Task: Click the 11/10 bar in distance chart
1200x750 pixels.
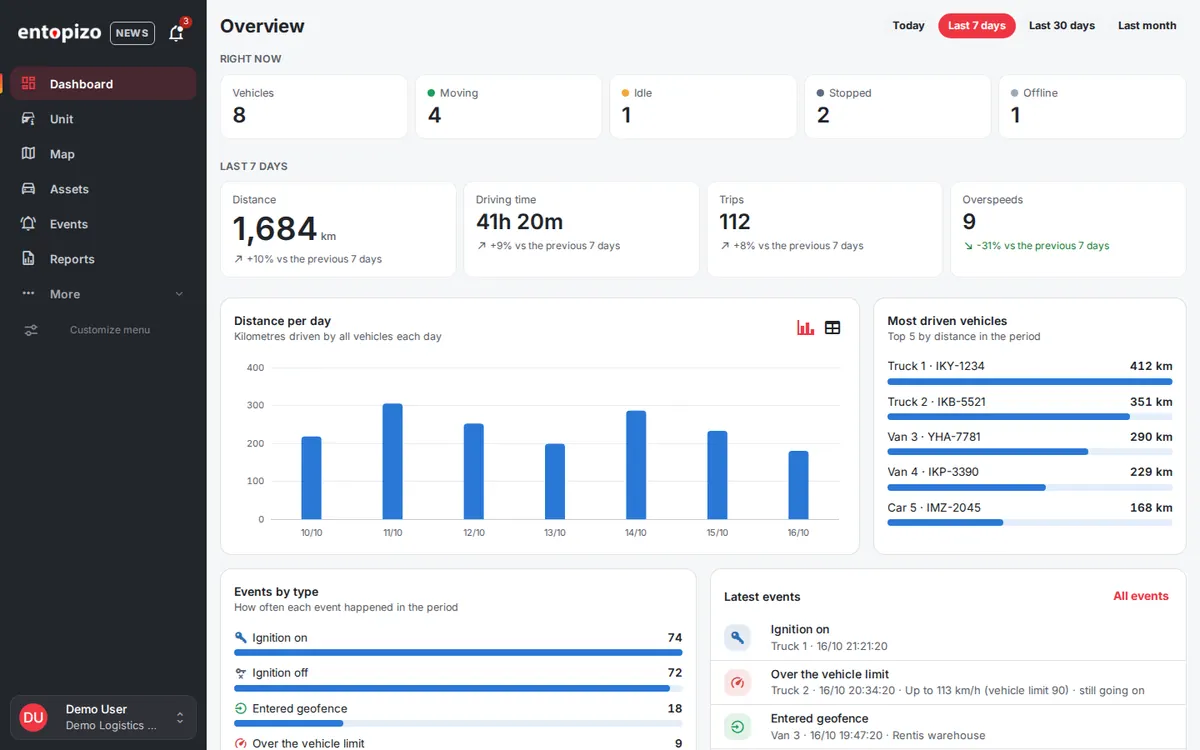Action: click(392, 461)
